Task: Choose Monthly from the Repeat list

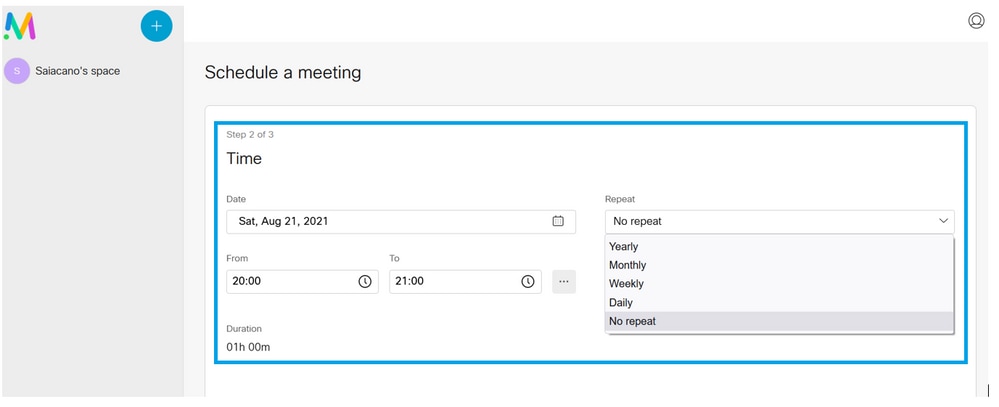Action: (628, 265)
